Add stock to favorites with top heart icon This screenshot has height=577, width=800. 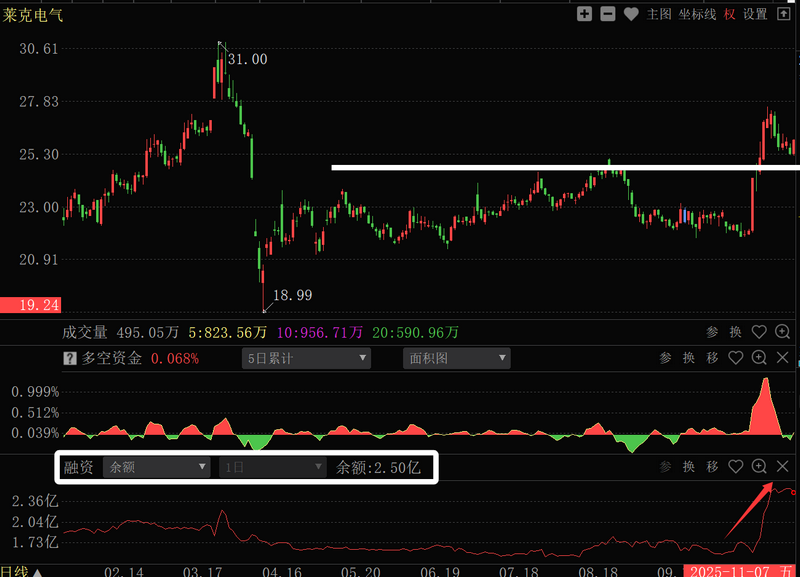(x=631, y=14)
